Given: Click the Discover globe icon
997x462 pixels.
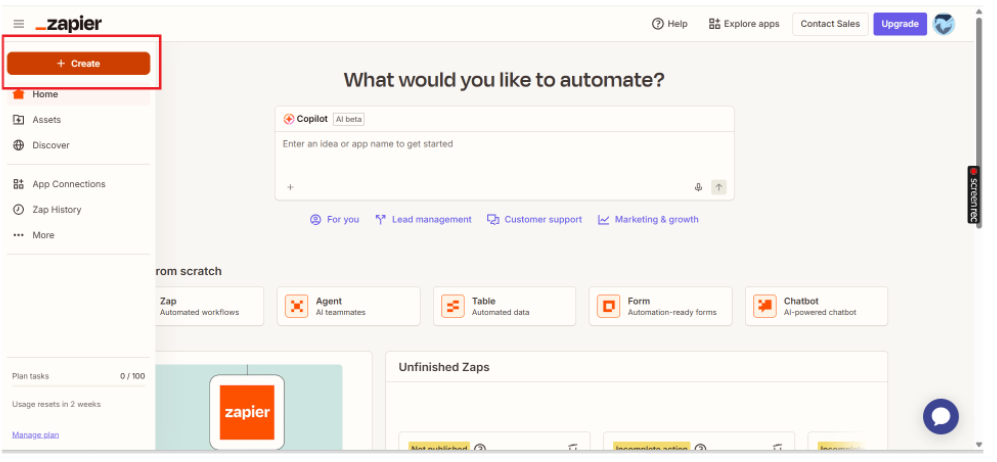Looking at the screenshot, I should pyautogui.click(x=18, y=145).
